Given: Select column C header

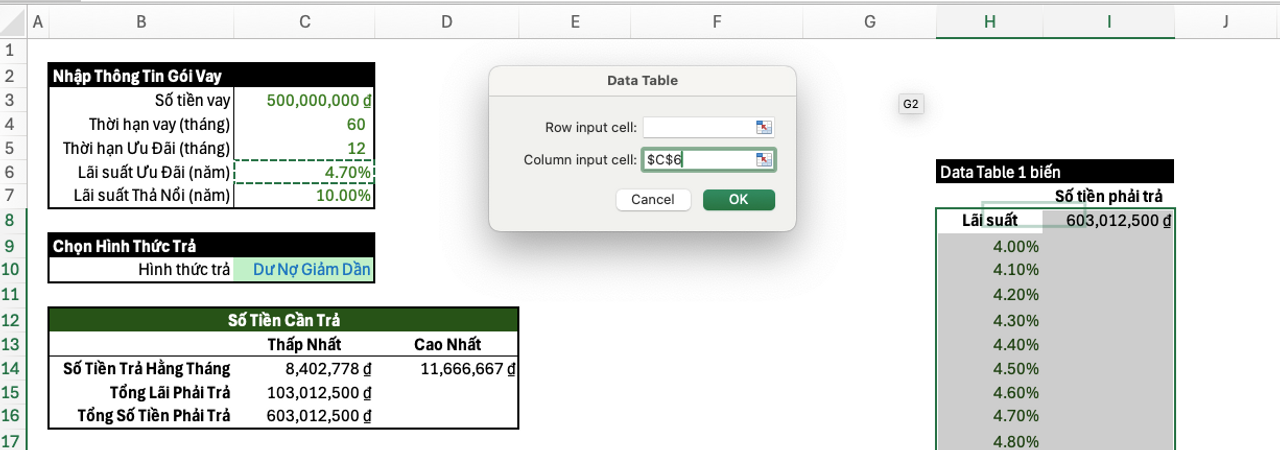Looking at the screenshot, I should pos(304,21).
